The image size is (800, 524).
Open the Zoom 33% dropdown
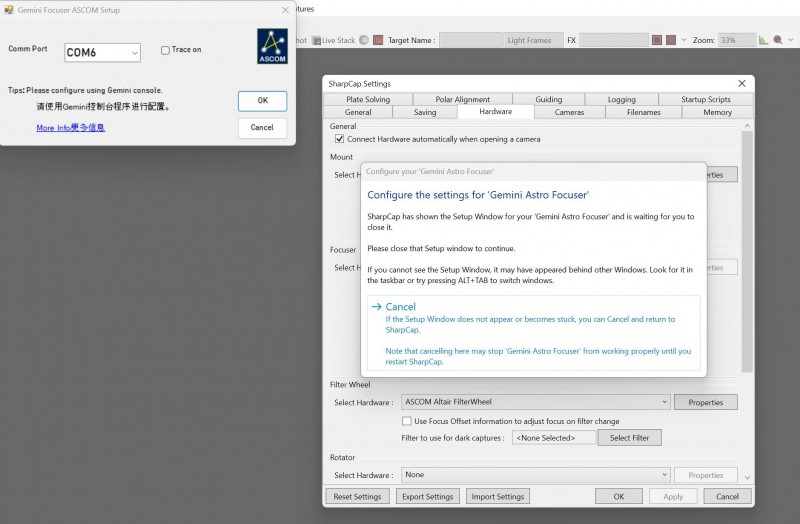(737, 40)
